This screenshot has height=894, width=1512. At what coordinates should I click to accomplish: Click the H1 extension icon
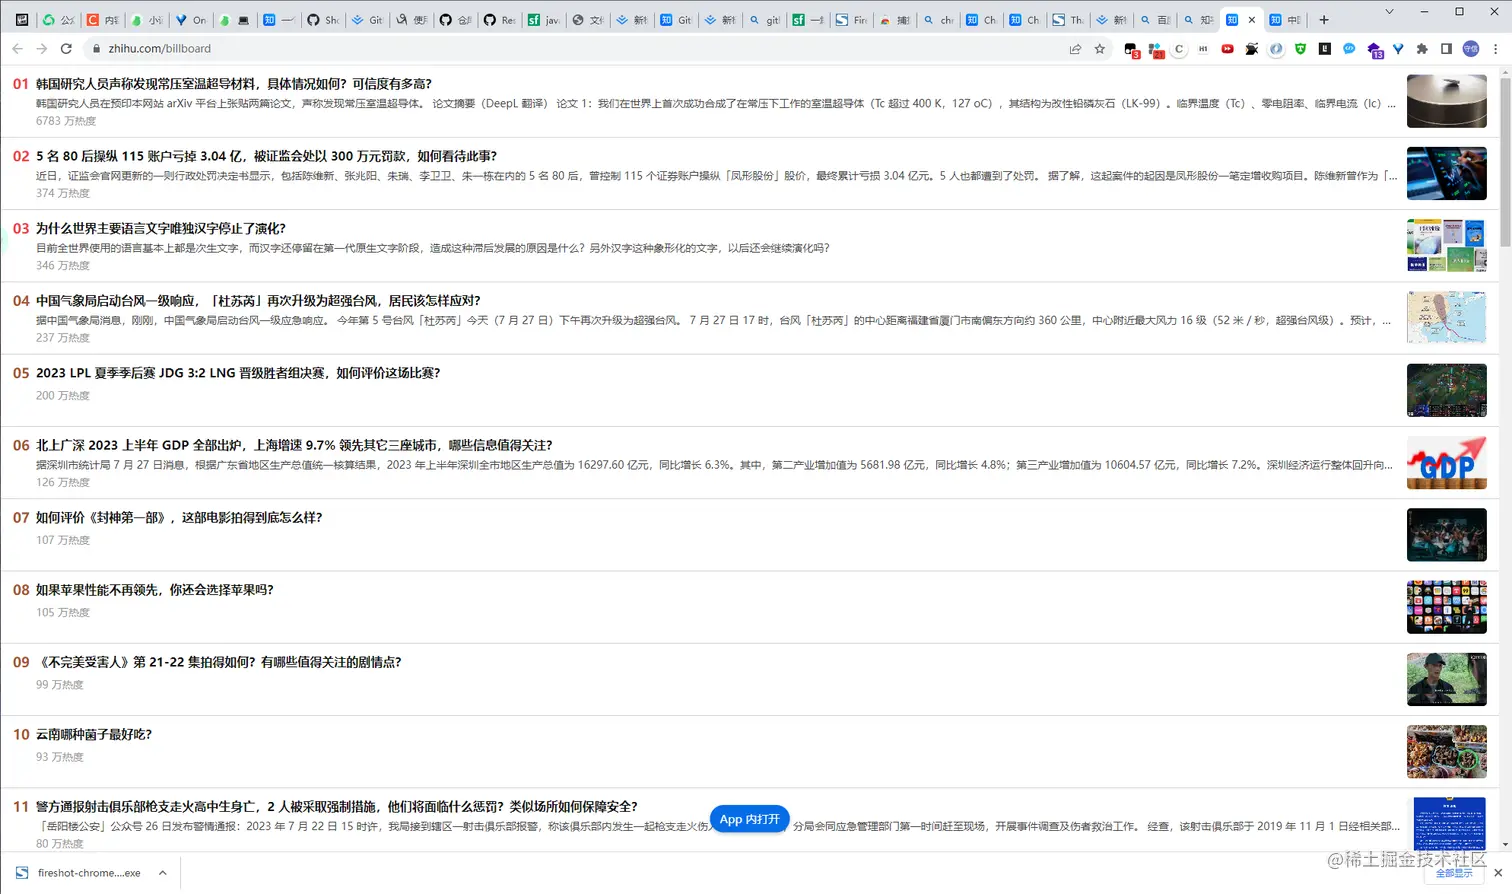point(1202,48)
